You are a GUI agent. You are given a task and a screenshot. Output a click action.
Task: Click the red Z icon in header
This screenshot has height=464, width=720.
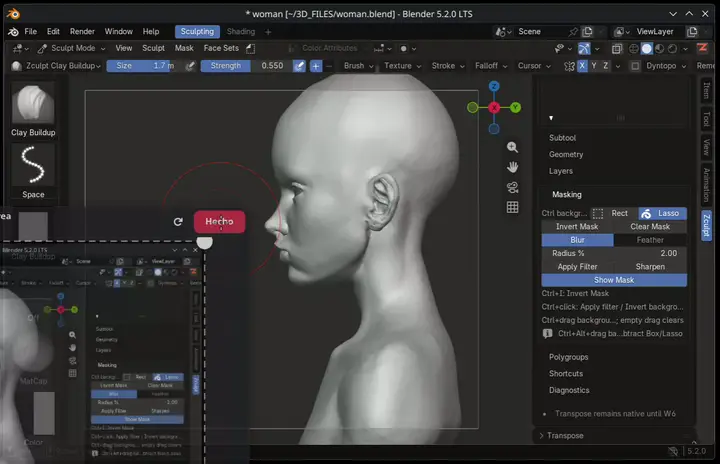coord(702,48)
